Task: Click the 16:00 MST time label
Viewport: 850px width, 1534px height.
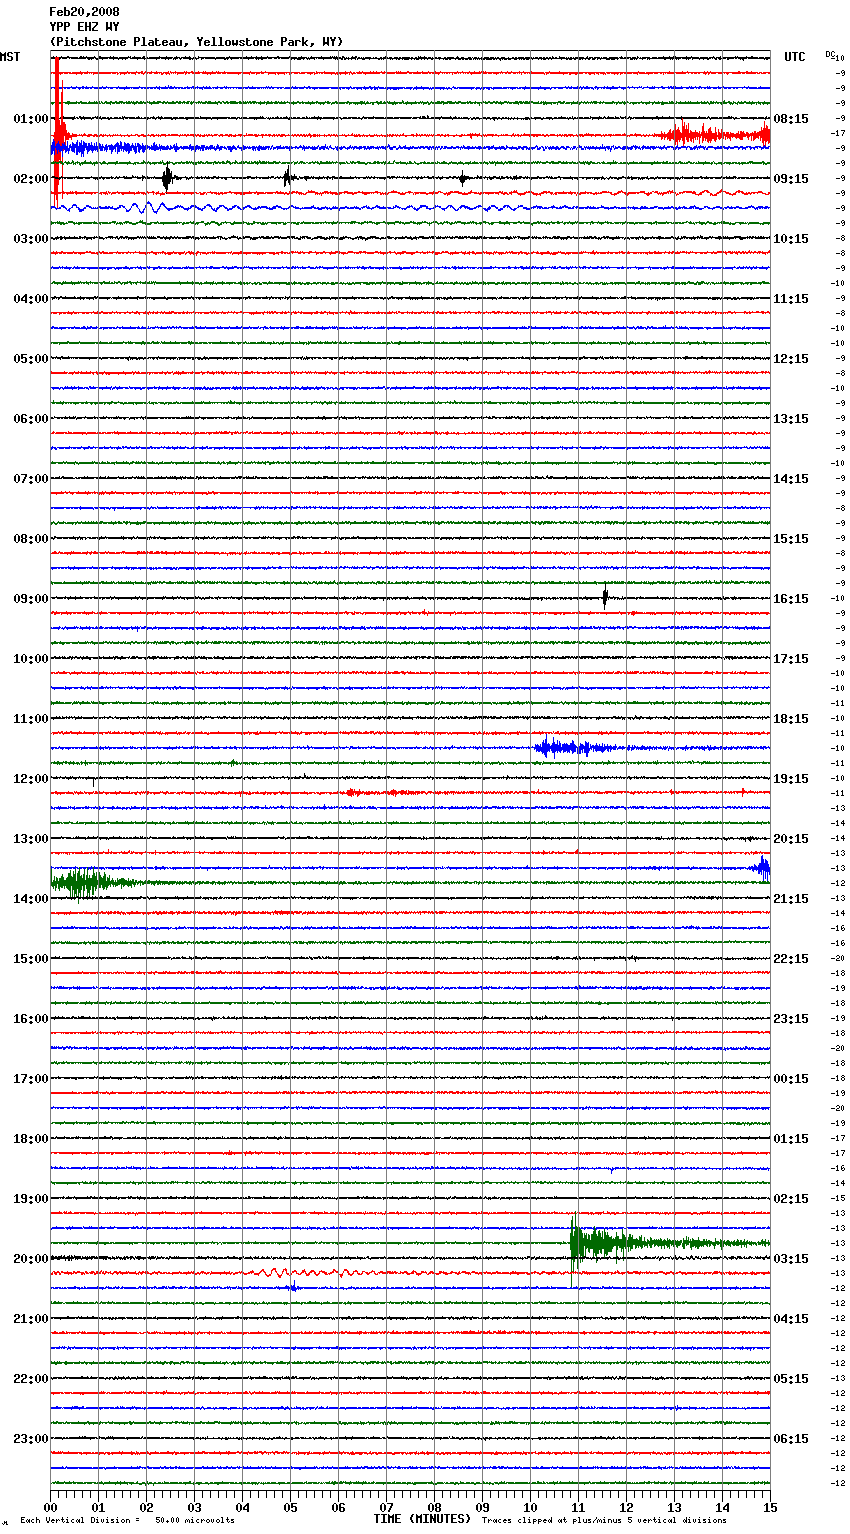Action: [x=31, y=1019]
